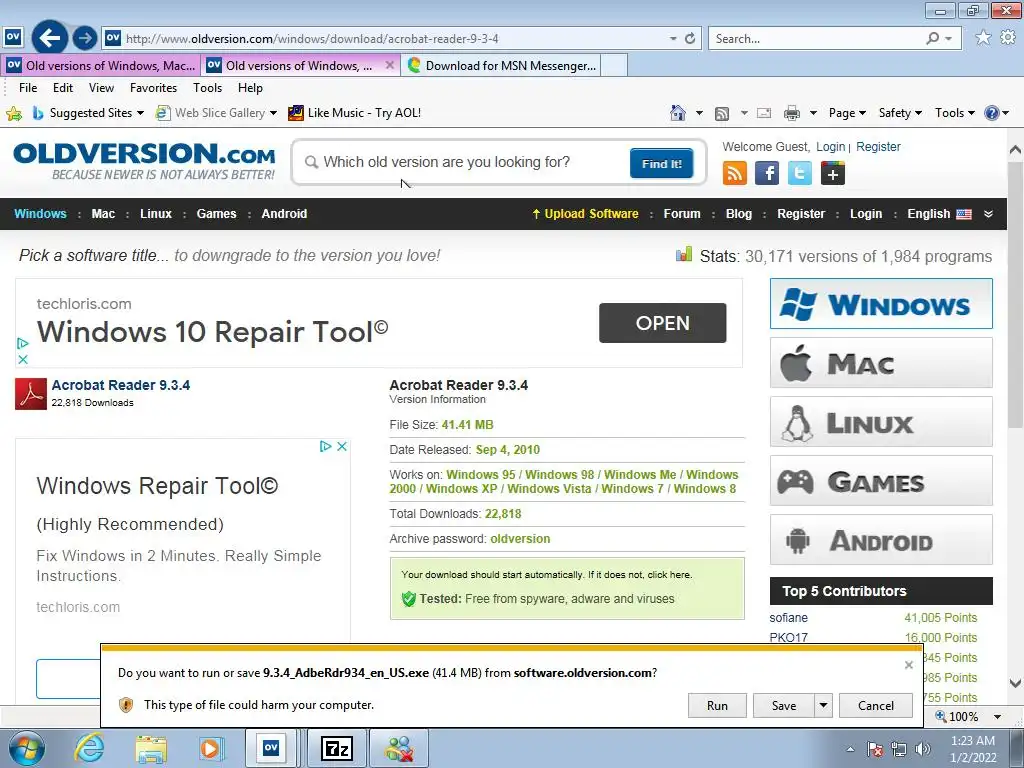
Task: Open the Register link next to Login
Action: pyautogui.click(x=878, y=147)
